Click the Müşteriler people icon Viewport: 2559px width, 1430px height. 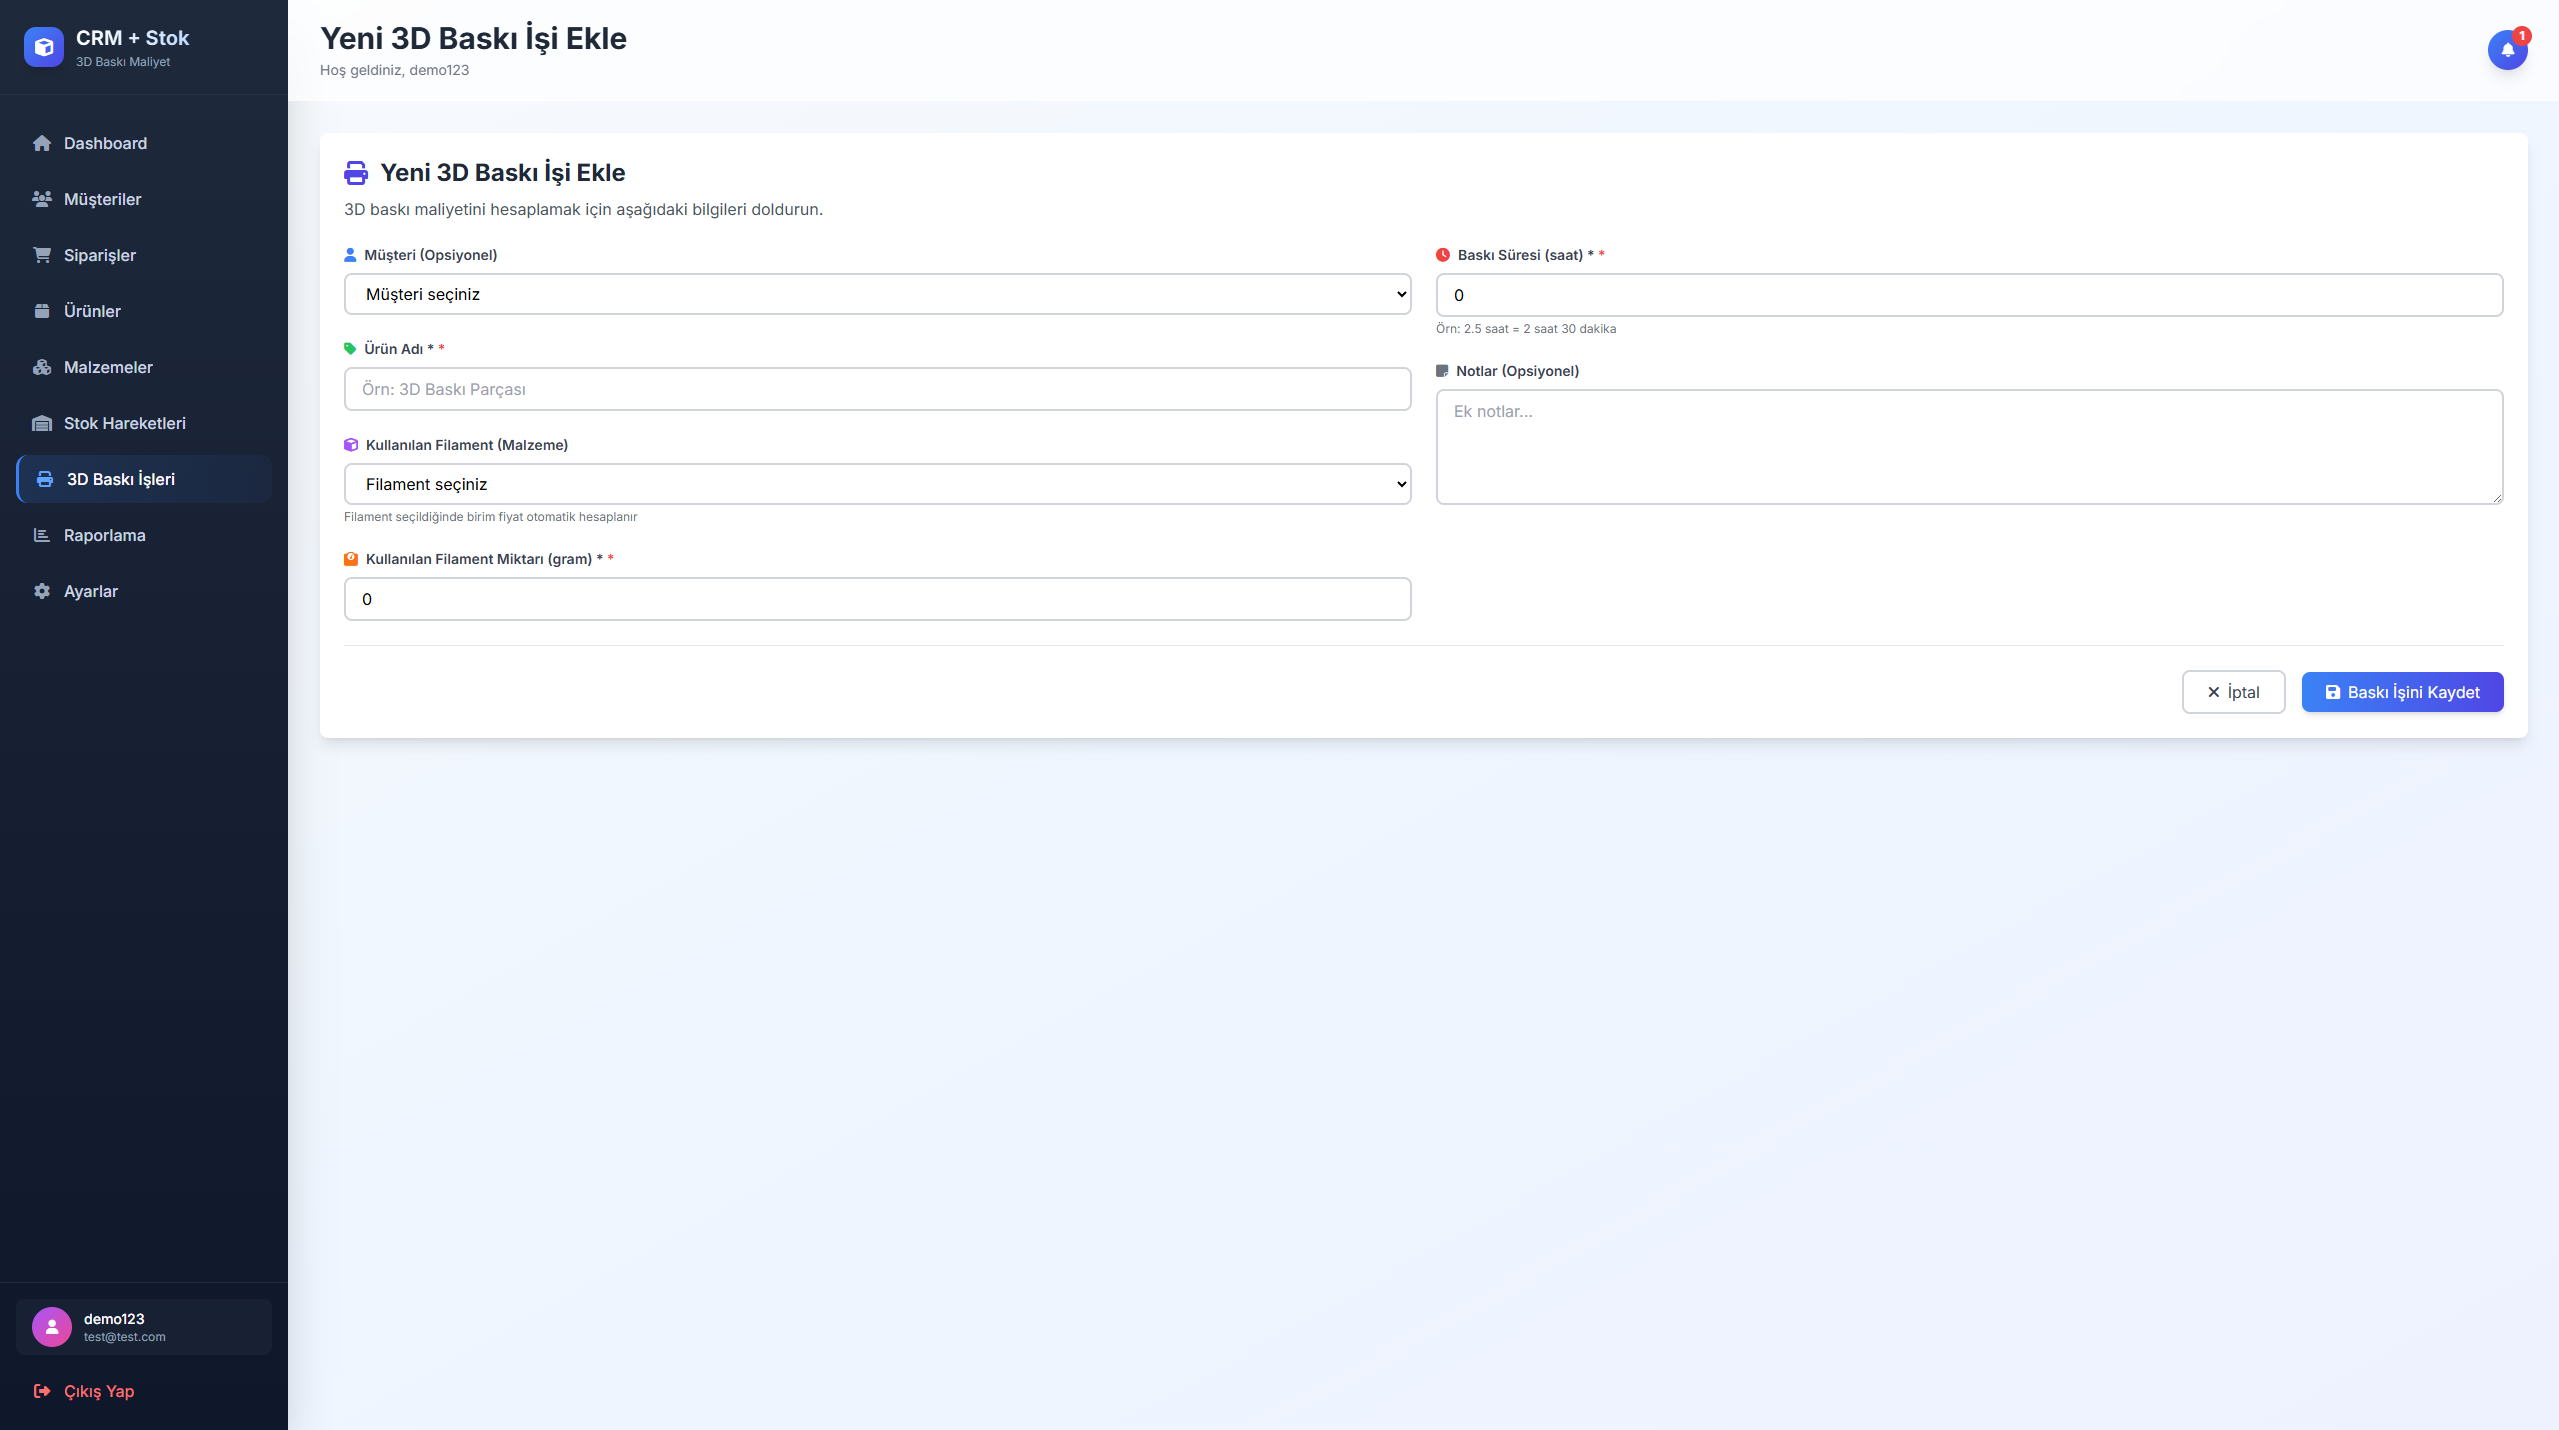pos(42,199)
